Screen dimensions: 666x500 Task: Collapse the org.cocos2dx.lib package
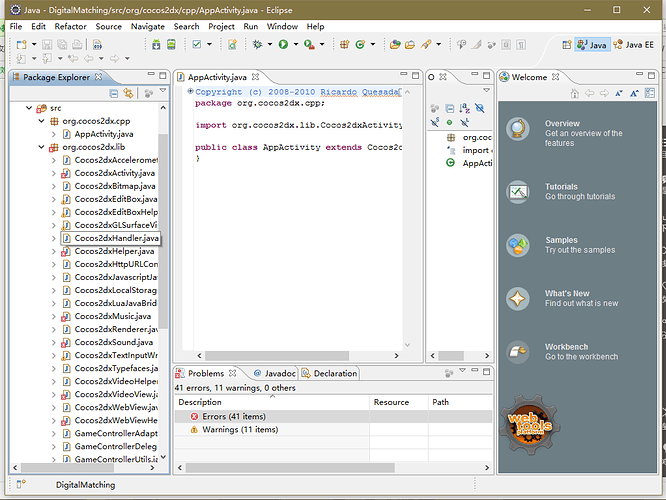(42, 147)
